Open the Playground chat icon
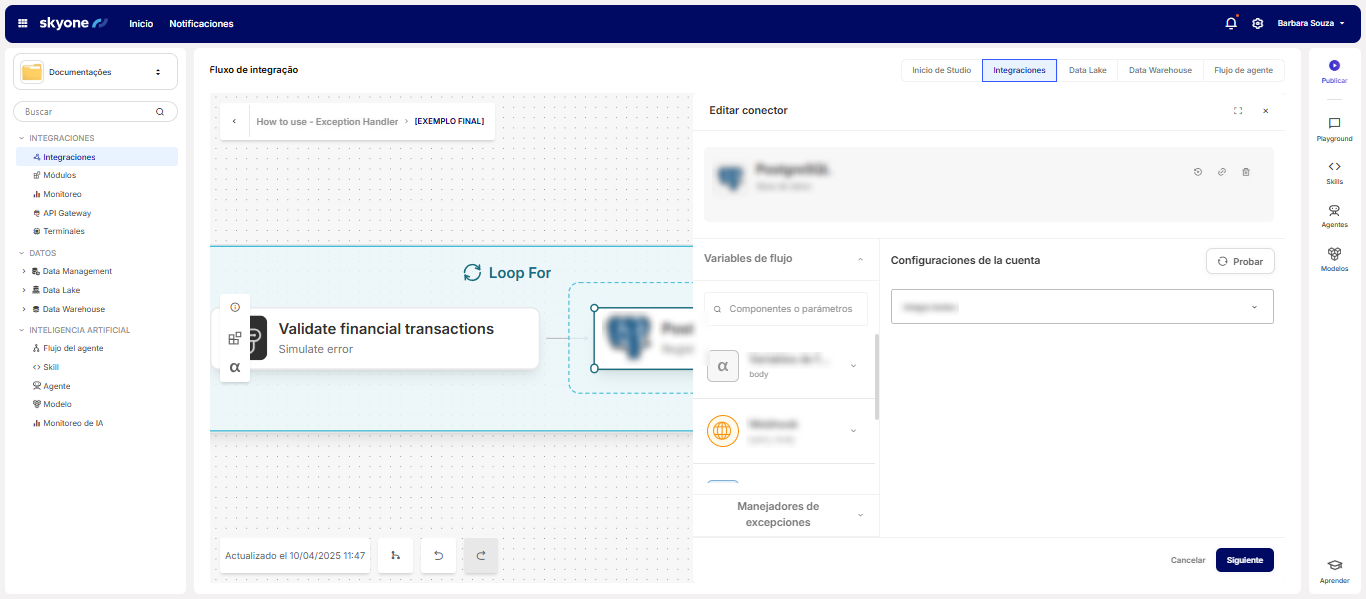This screenshot has height=599, width=1366. (x=1334, y=124)
